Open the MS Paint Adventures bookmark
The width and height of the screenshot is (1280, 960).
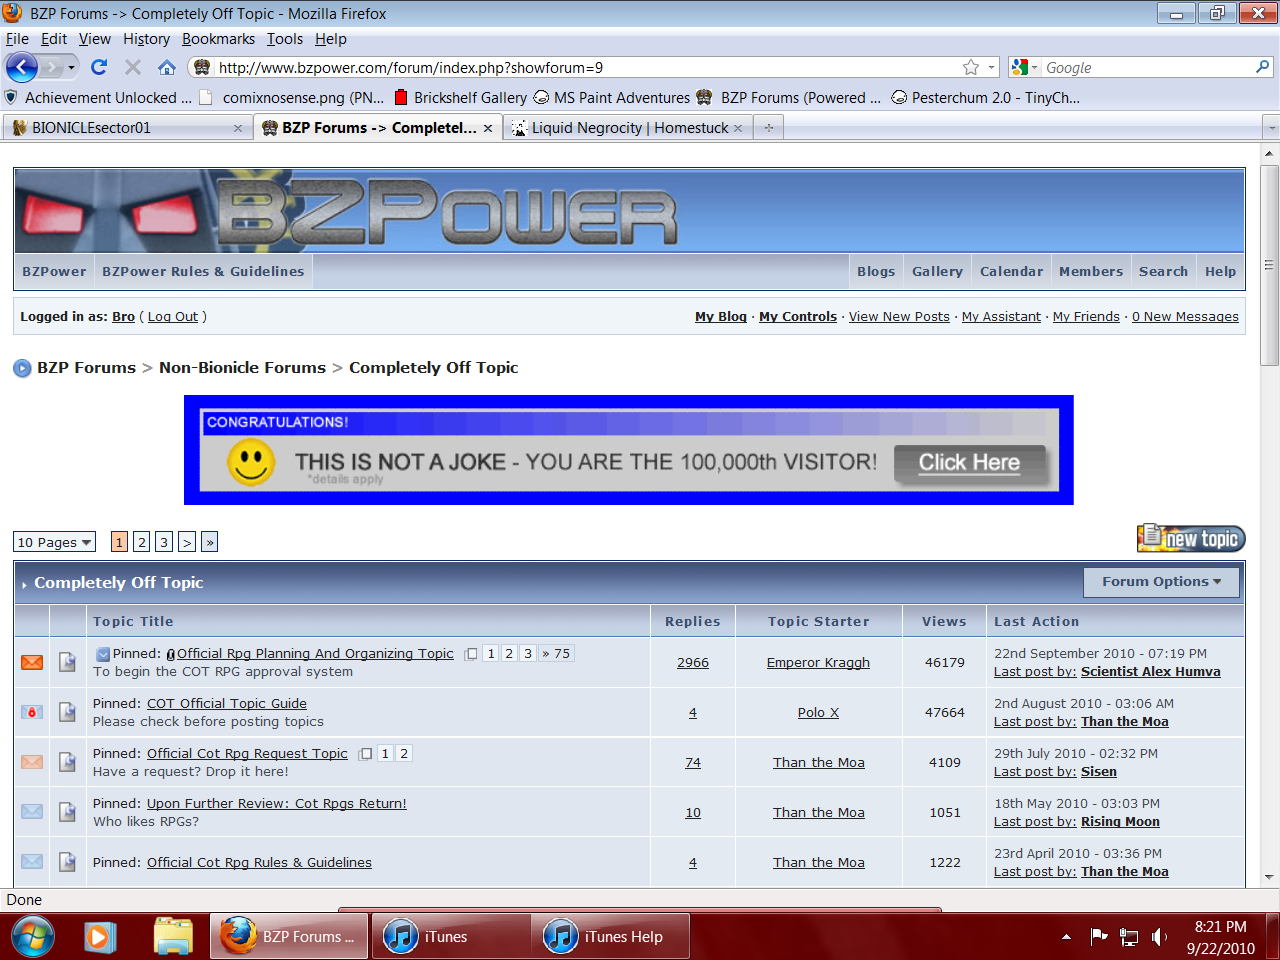click(612, 97)
